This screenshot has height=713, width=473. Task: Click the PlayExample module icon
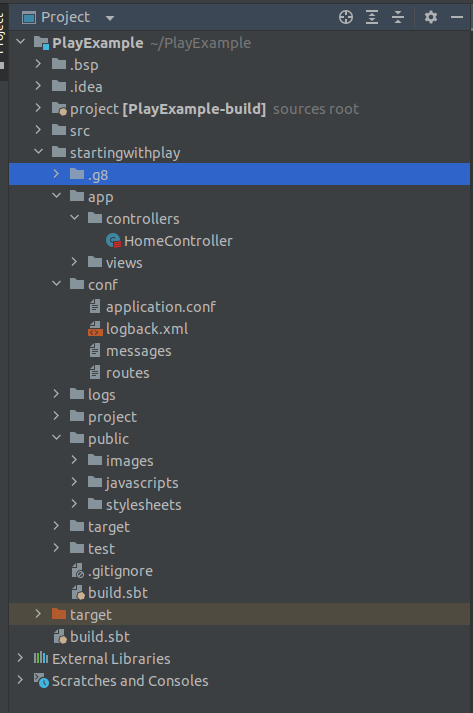(x=41, y=43)
